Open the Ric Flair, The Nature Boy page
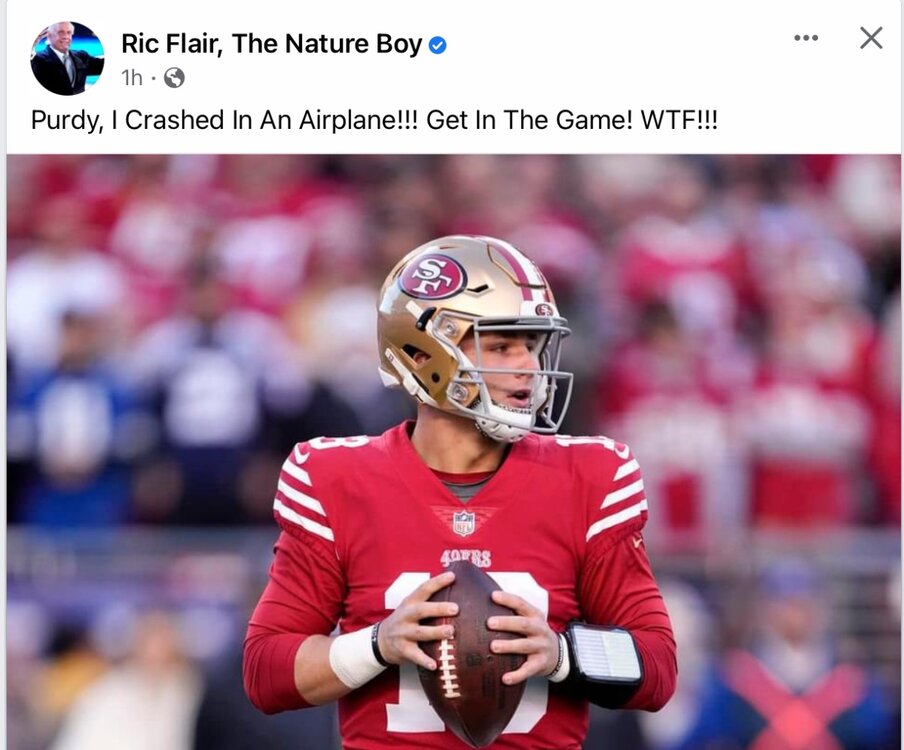 tap(272, 44)
